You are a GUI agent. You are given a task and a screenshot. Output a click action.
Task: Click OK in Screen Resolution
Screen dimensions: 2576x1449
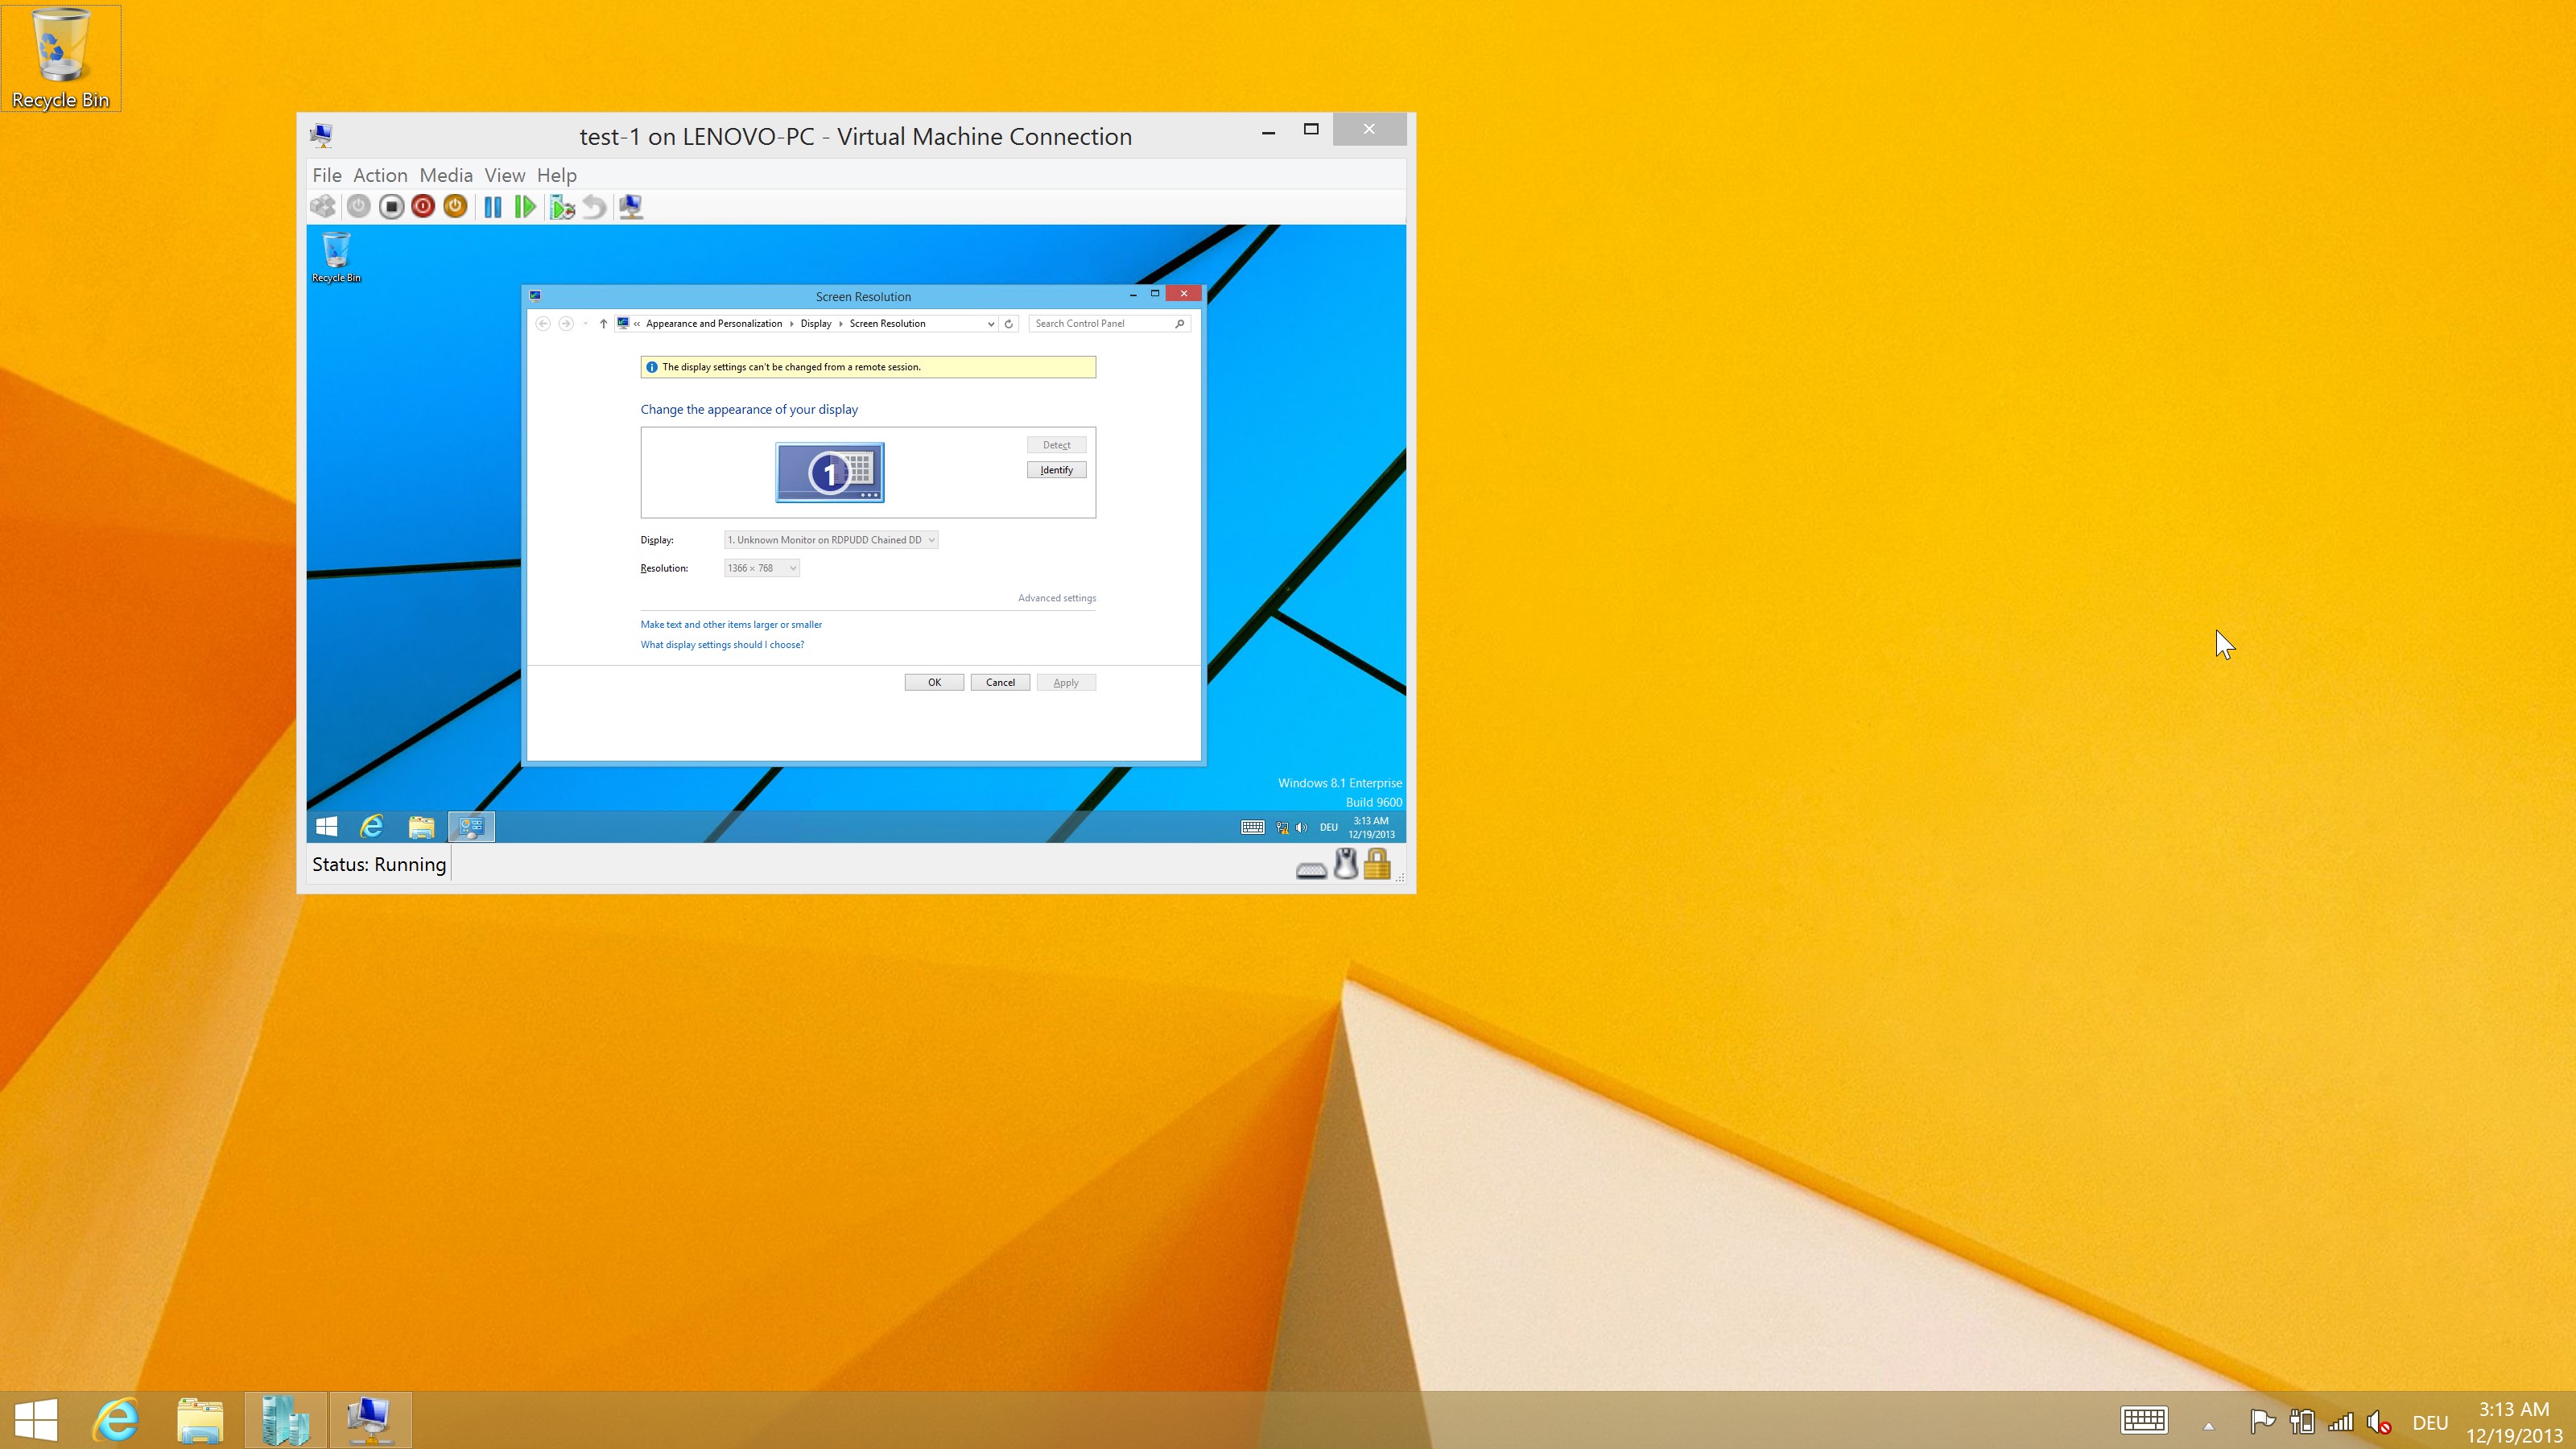[934, 682]
